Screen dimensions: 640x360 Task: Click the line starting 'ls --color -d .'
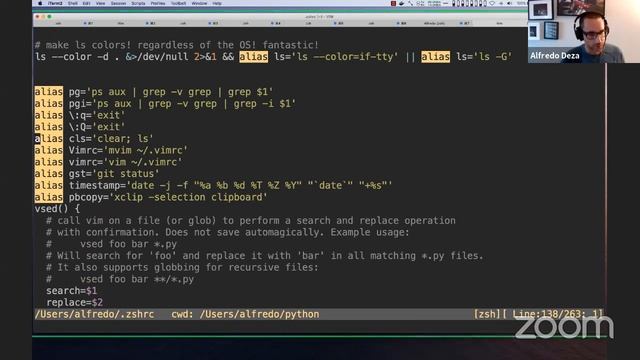(x=273, y=57)
